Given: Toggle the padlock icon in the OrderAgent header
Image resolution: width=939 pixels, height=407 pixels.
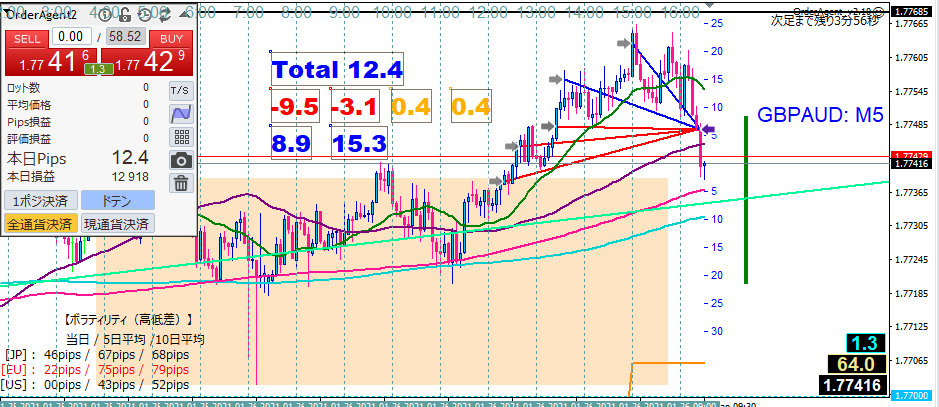Looking at the screenshot, I should click(123, 14).
